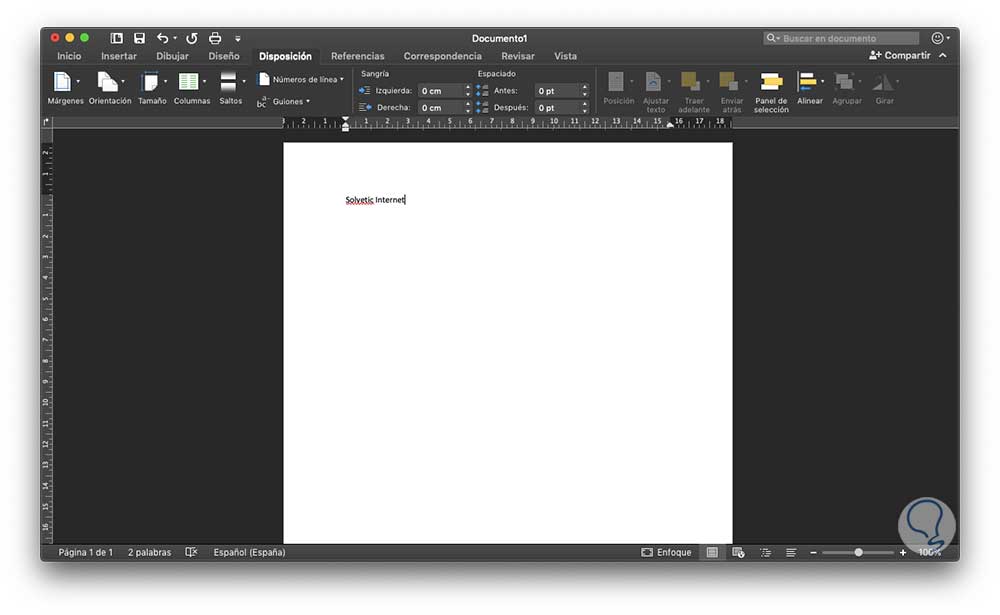Switch to the Dibujar tab
The height and width of the screenshot is (615, 1000).
[172, 56]
